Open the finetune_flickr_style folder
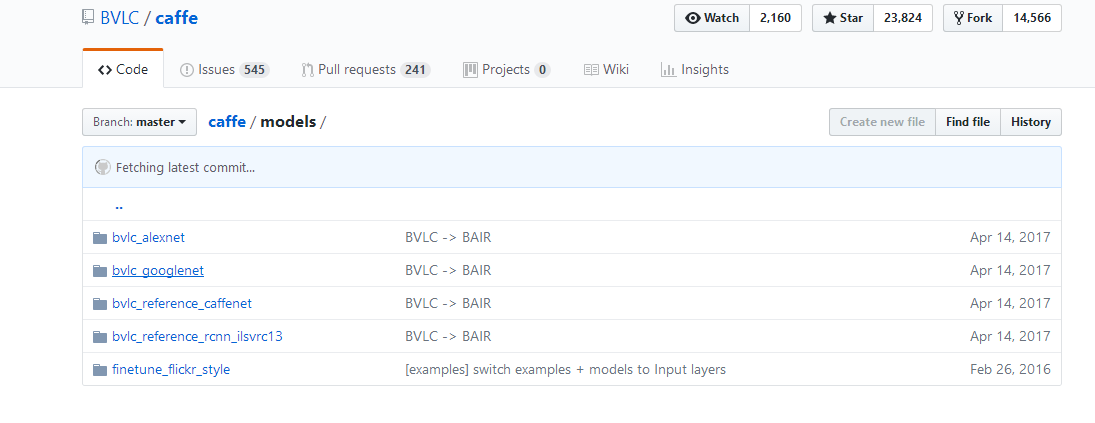 coord(171,369)
